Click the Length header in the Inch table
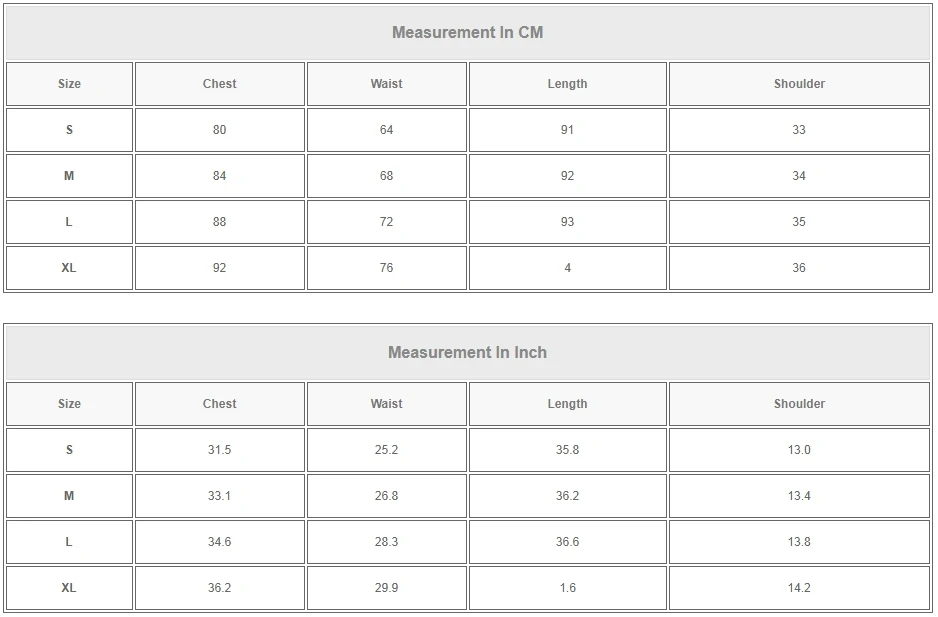The width and height of the screenshot is (938, 617). [x=567, y=404]
